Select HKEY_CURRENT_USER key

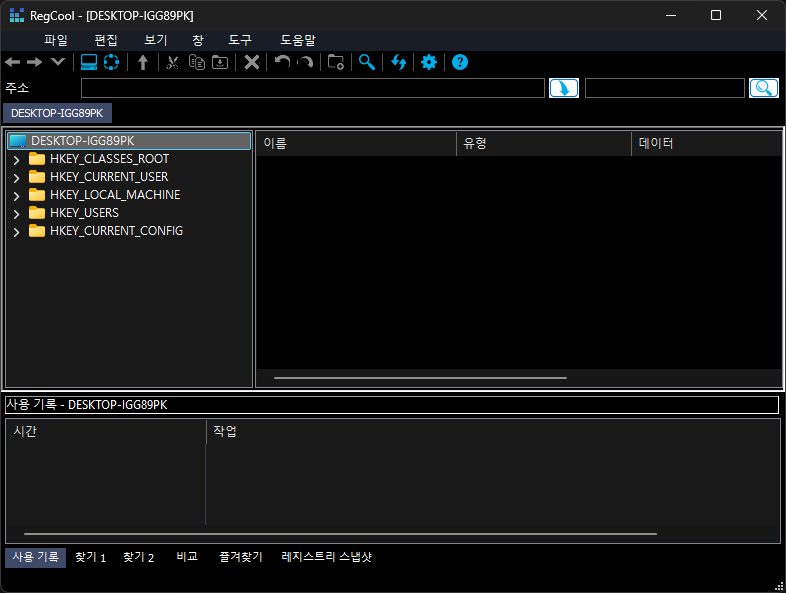point(109,177)
